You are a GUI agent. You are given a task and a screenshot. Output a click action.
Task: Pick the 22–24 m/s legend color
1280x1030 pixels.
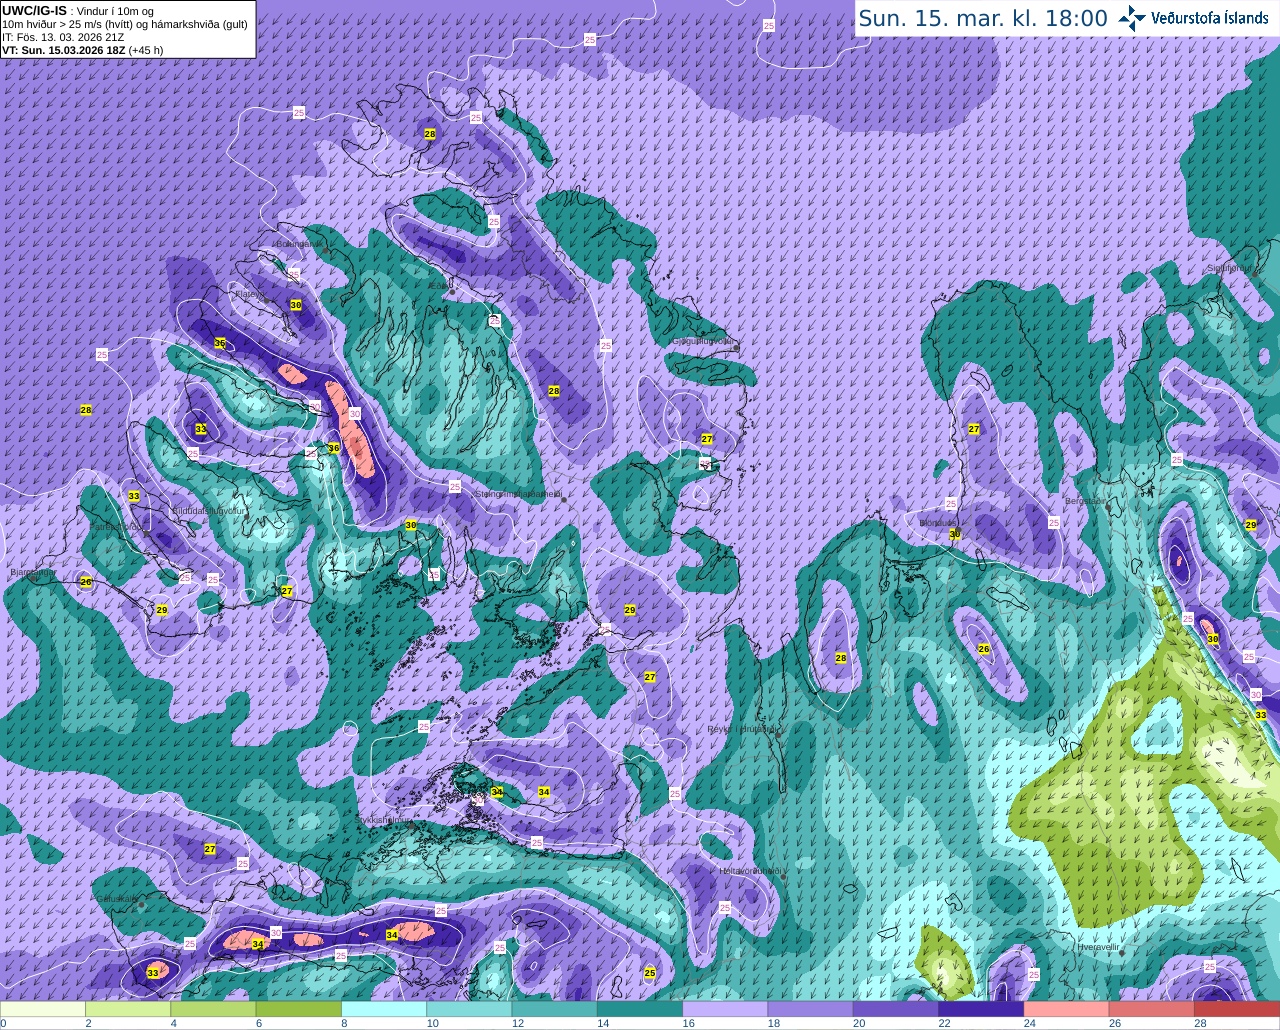click(981, 1009)
